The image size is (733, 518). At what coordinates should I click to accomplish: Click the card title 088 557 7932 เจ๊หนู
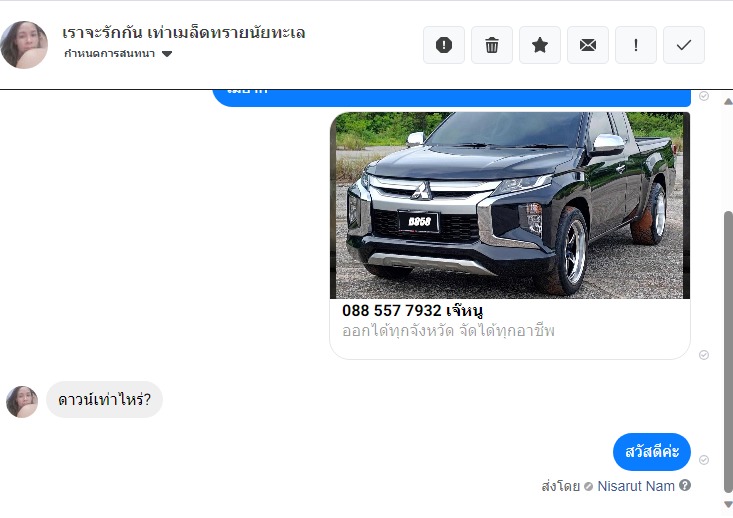pyautogui.click(x=412, y=310)
